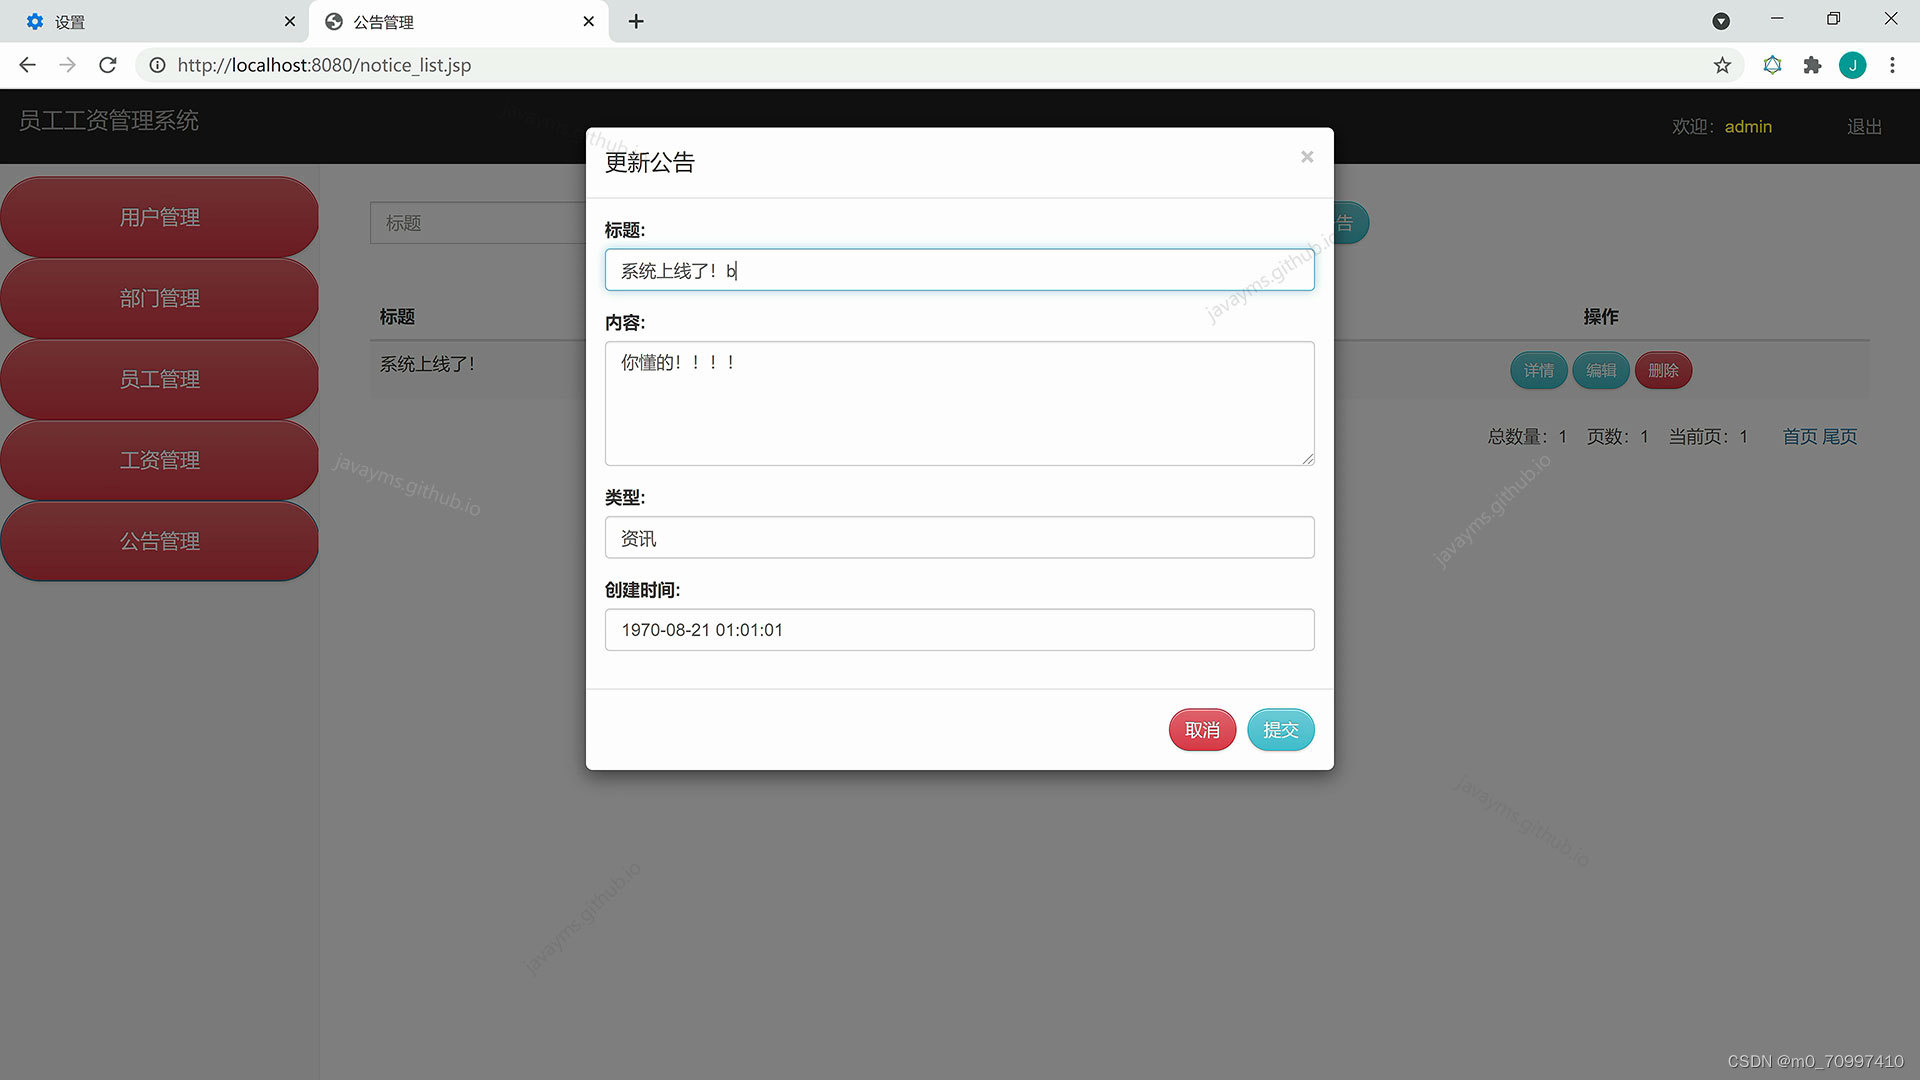This screenshot has width=1920, height=1080.
Task: Log out with 退出
Action: point(1864,127)
